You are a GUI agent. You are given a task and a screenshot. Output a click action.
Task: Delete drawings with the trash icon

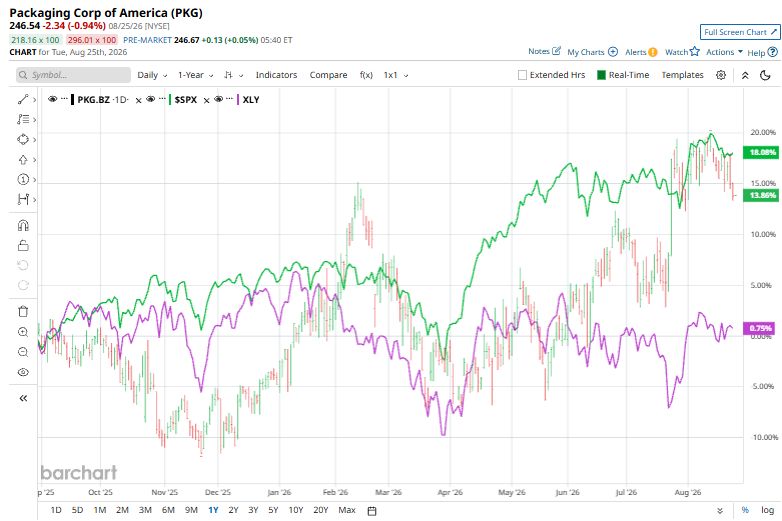coord(23,312)
